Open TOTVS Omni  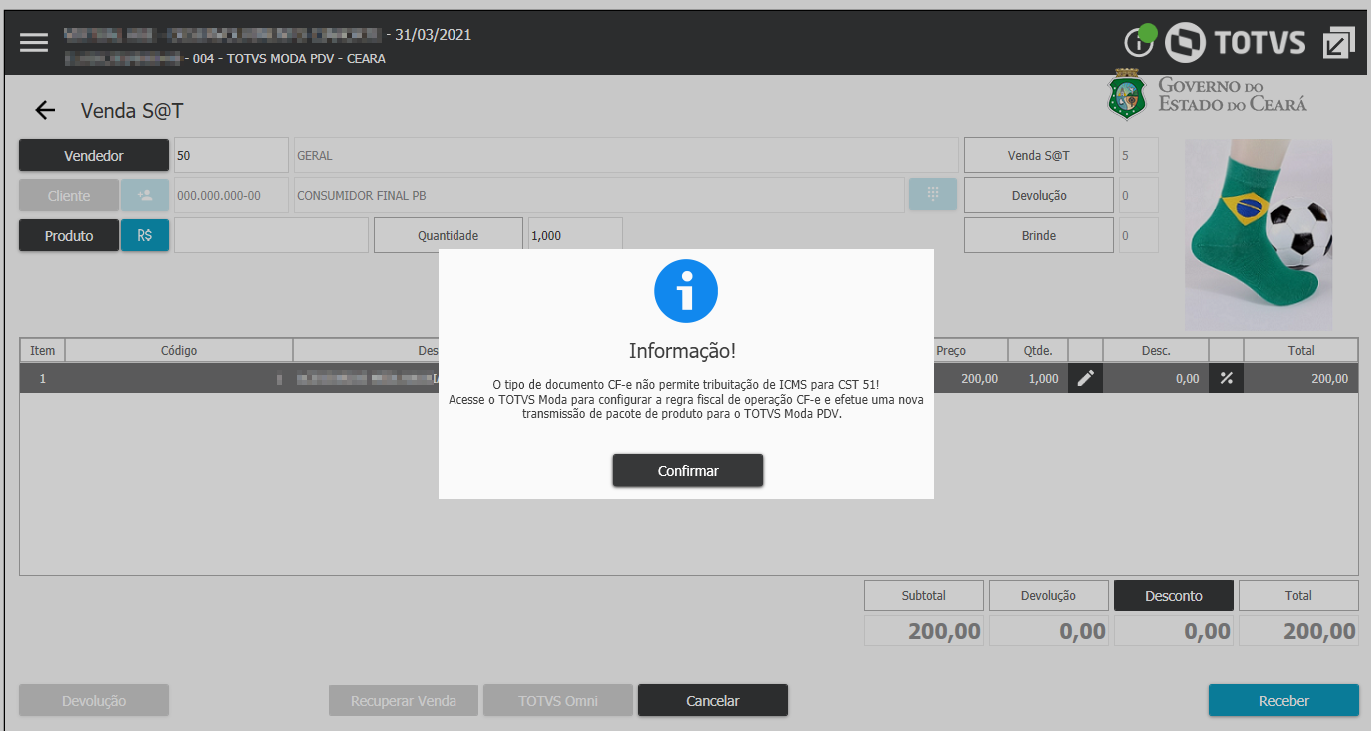click(558, 700)
